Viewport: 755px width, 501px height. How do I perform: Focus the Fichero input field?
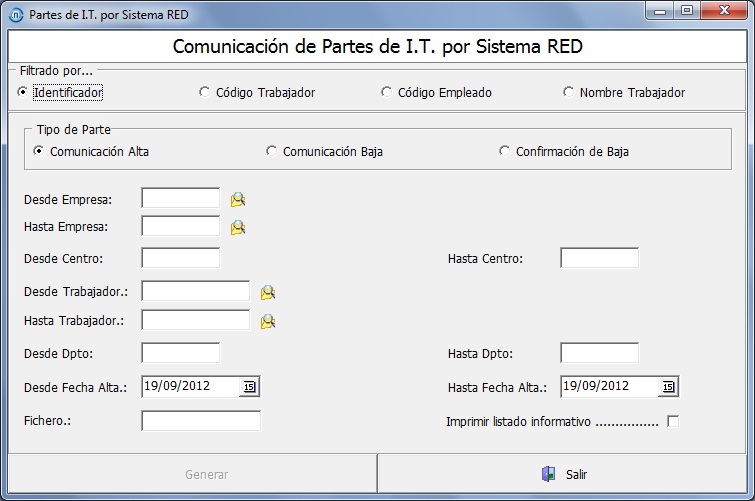coord(201,421)
